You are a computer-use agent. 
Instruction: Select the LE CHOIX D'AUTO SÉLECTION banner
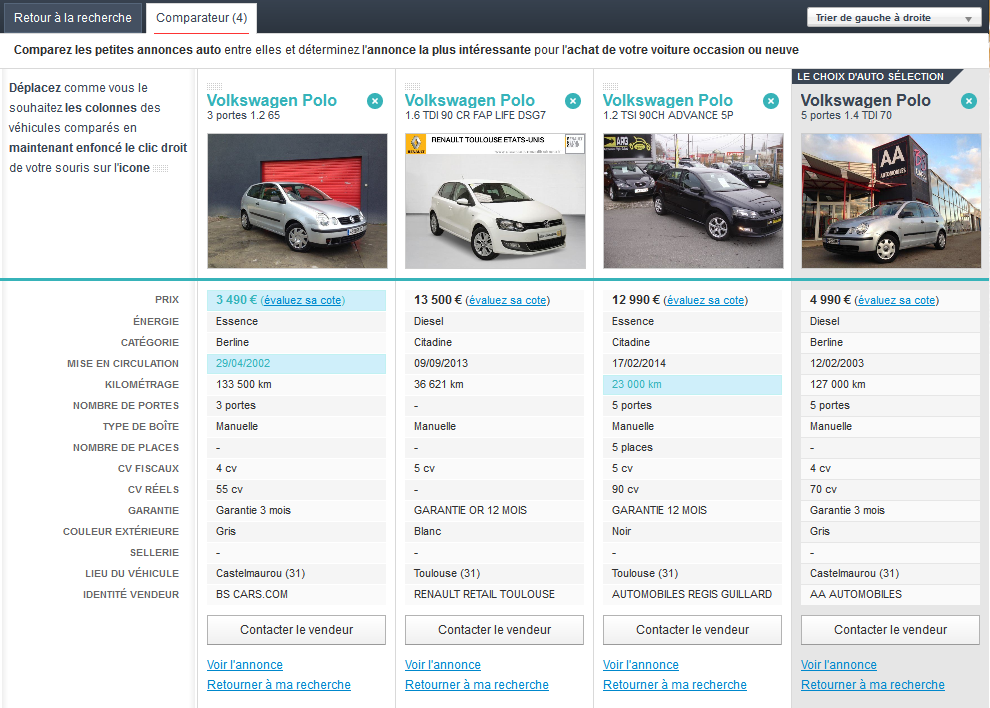click(870, 76)
